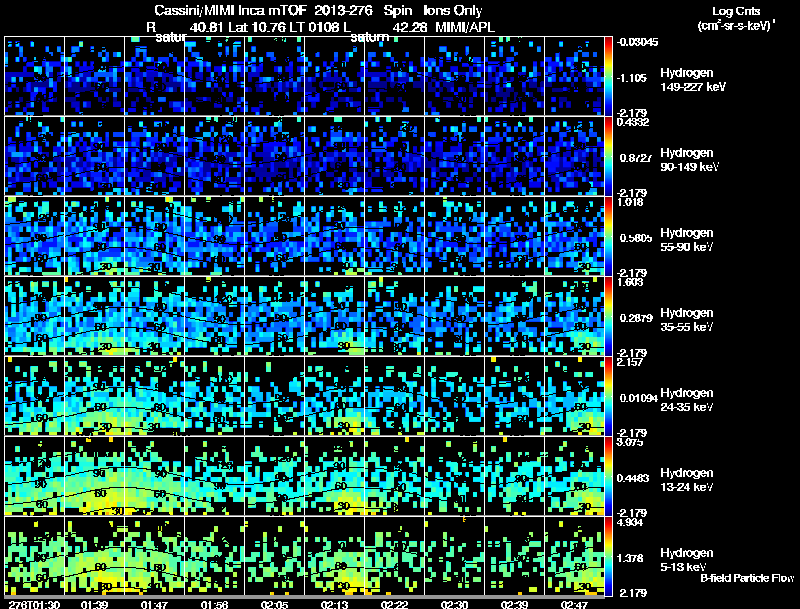Click the 0.4483 colorbar value
800x609 pixels.
click(x=633, y=478)
